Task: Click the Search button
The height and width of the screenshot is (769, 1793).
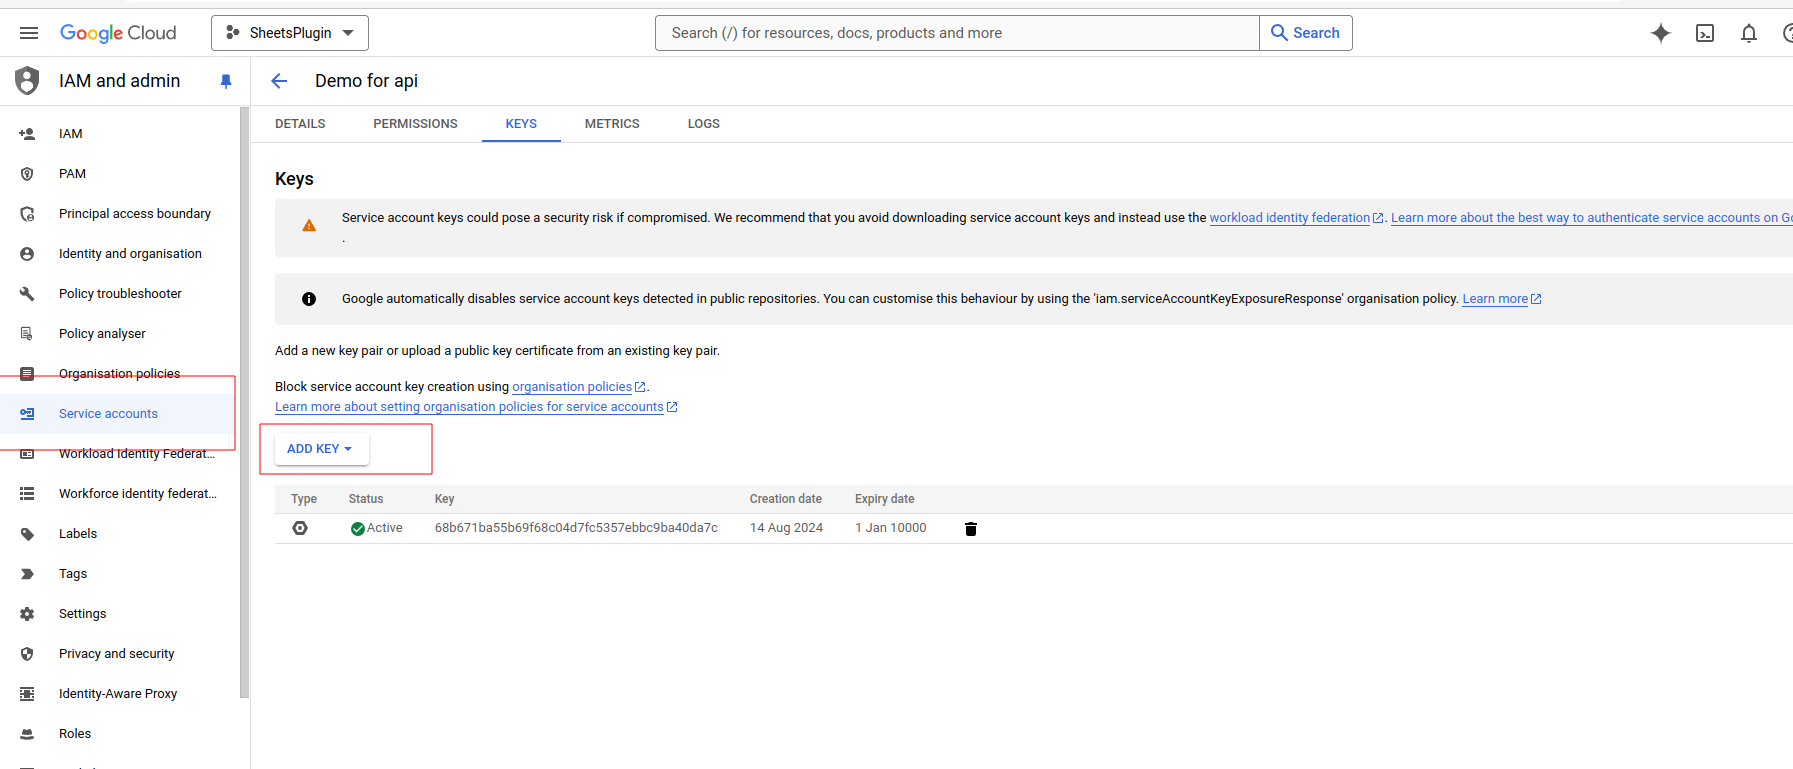Action: (1305, 33)
